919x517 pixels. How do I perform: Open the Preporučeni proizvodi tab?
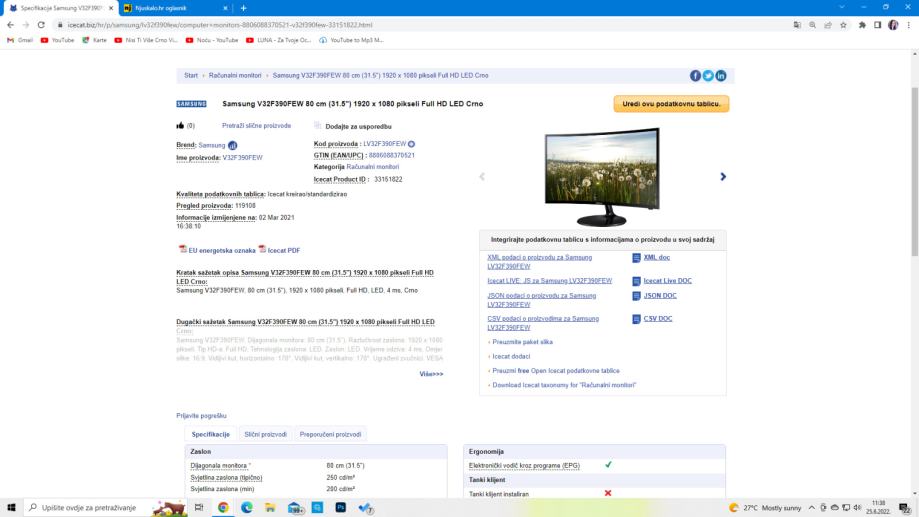[330, 434]
